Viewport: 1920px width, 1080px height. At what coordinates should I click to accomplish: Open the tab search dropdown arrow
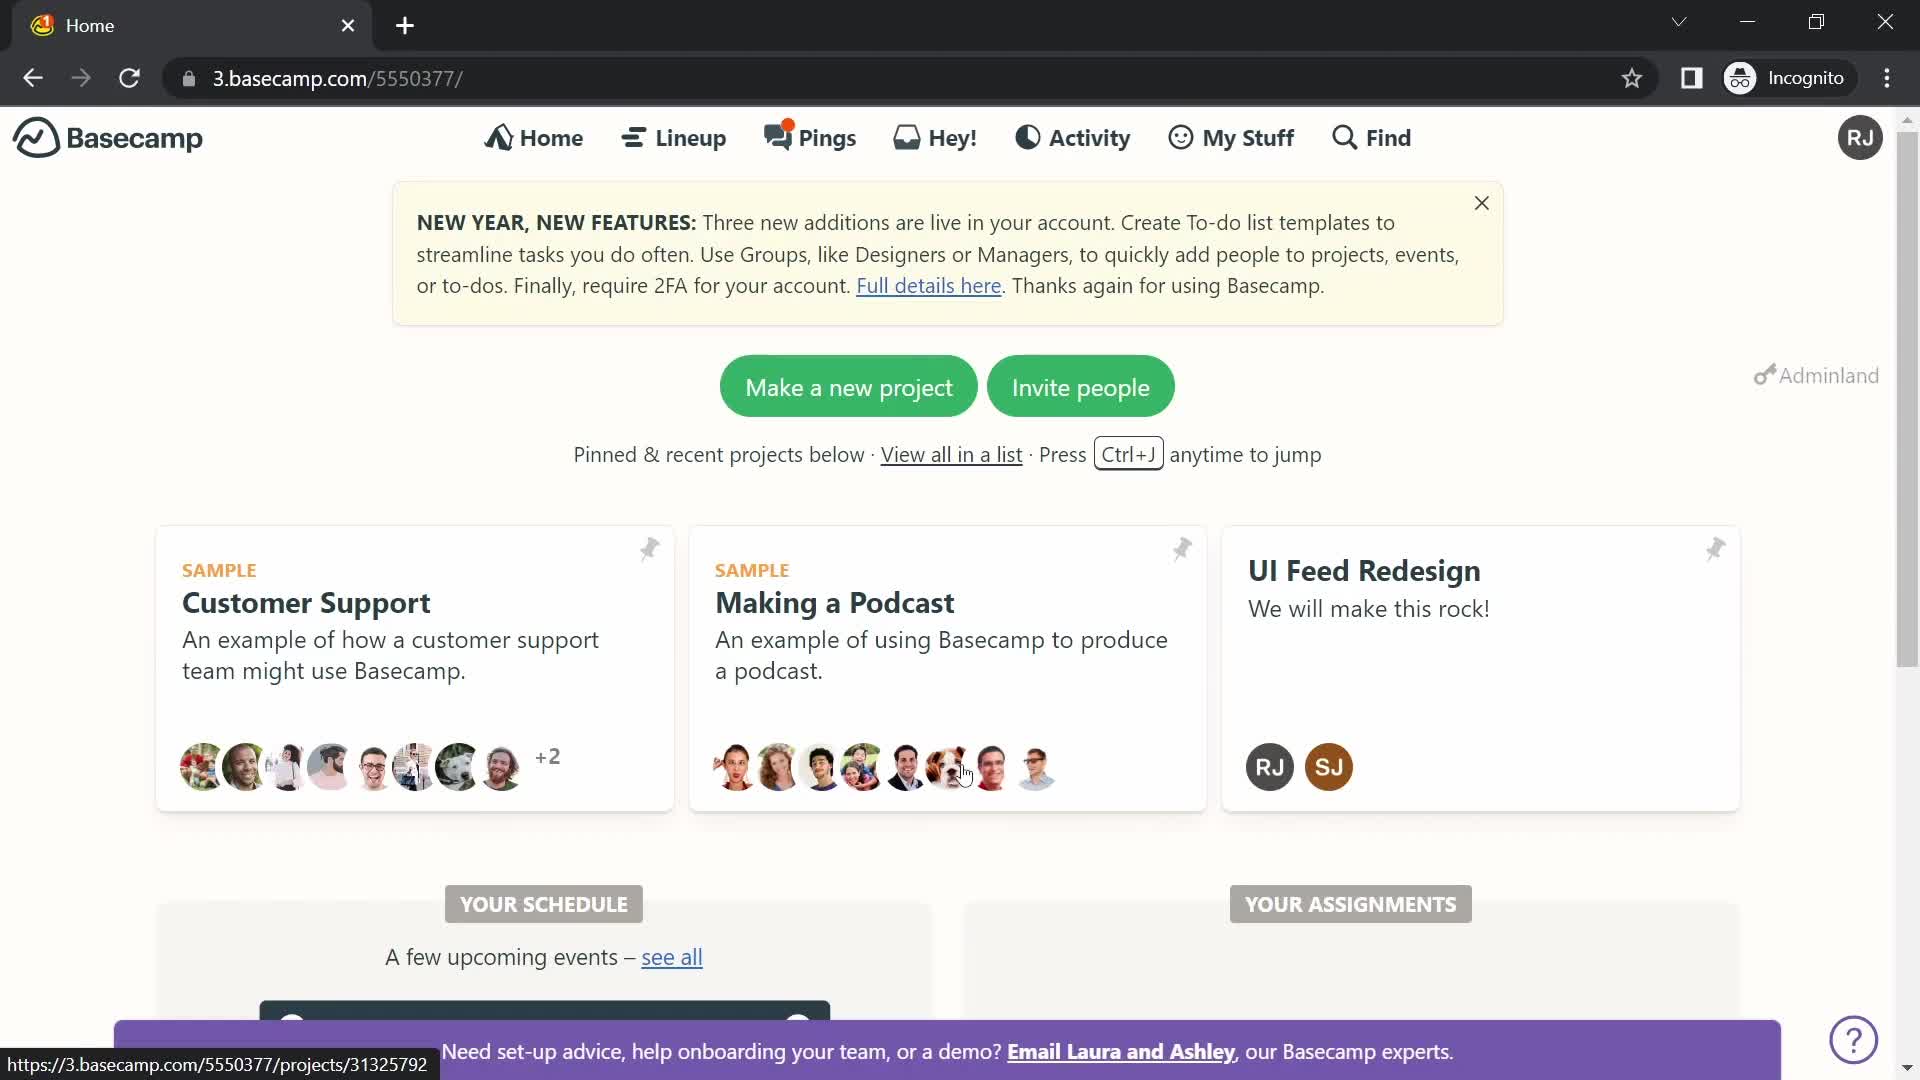point(1679,22)
